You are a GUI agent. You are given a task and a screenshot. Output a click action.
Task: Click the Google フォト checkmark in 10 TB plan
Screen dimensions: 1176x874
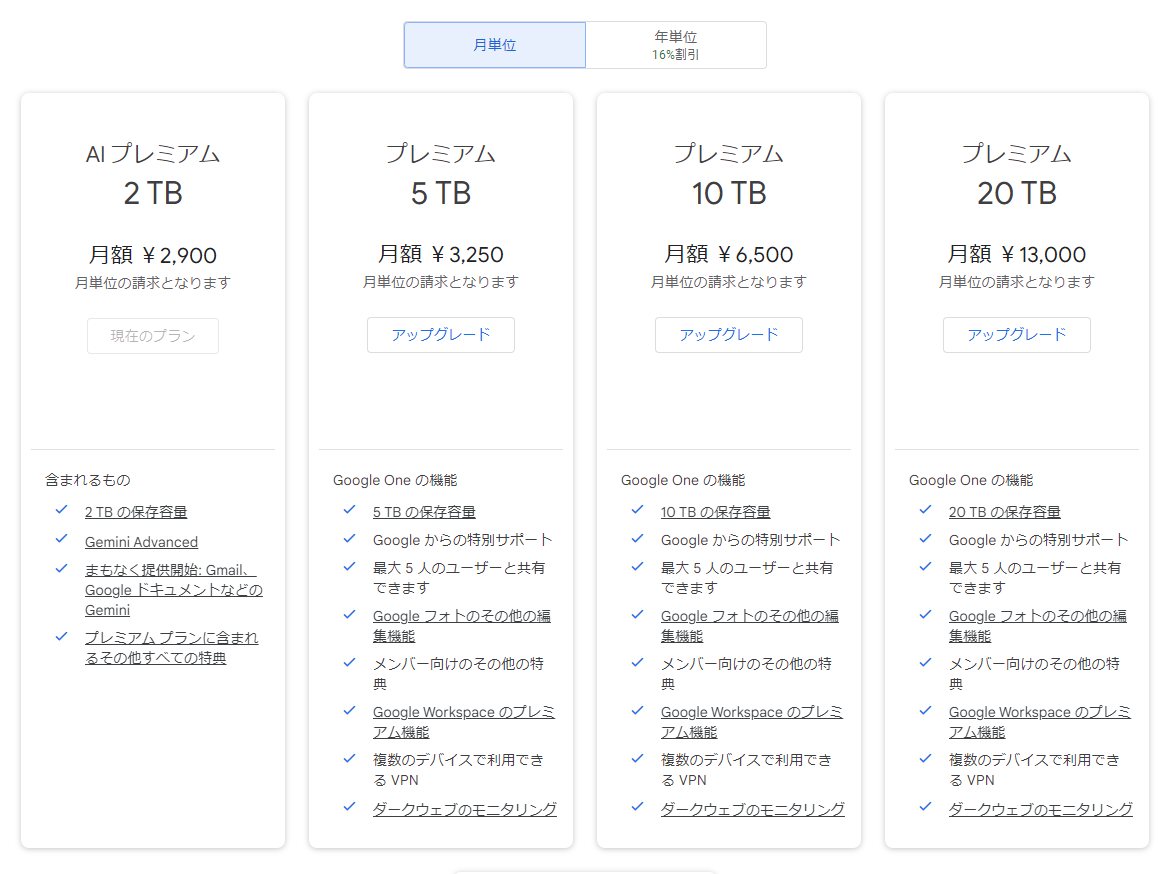tap(638, 614)
